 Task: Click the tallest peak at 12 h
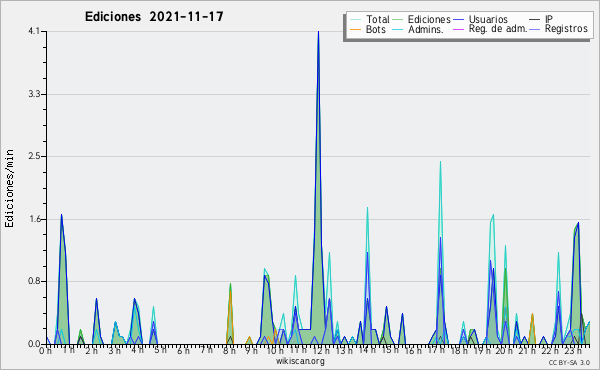click(318, 32)
